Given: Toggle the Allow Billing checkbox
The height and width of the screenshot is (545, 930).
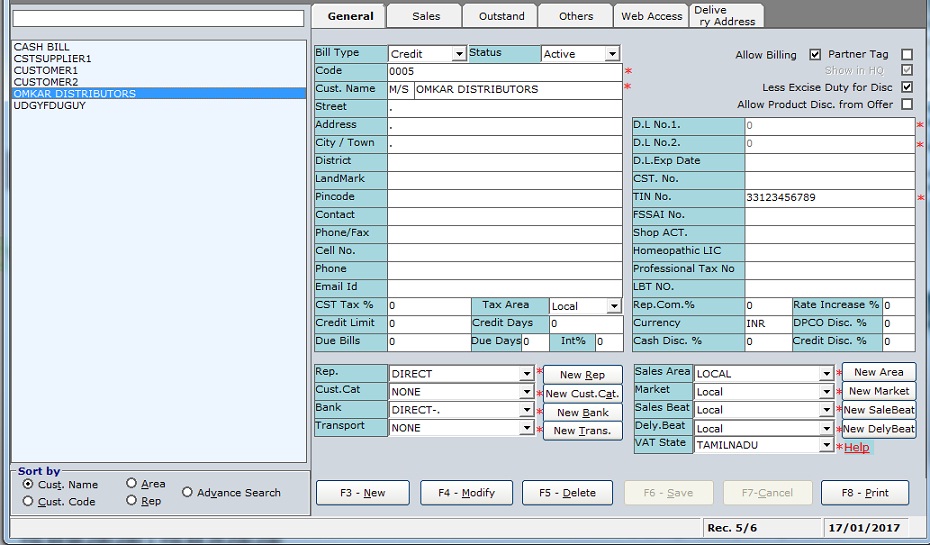Looking at the screenshot, I should pos(815,55).
